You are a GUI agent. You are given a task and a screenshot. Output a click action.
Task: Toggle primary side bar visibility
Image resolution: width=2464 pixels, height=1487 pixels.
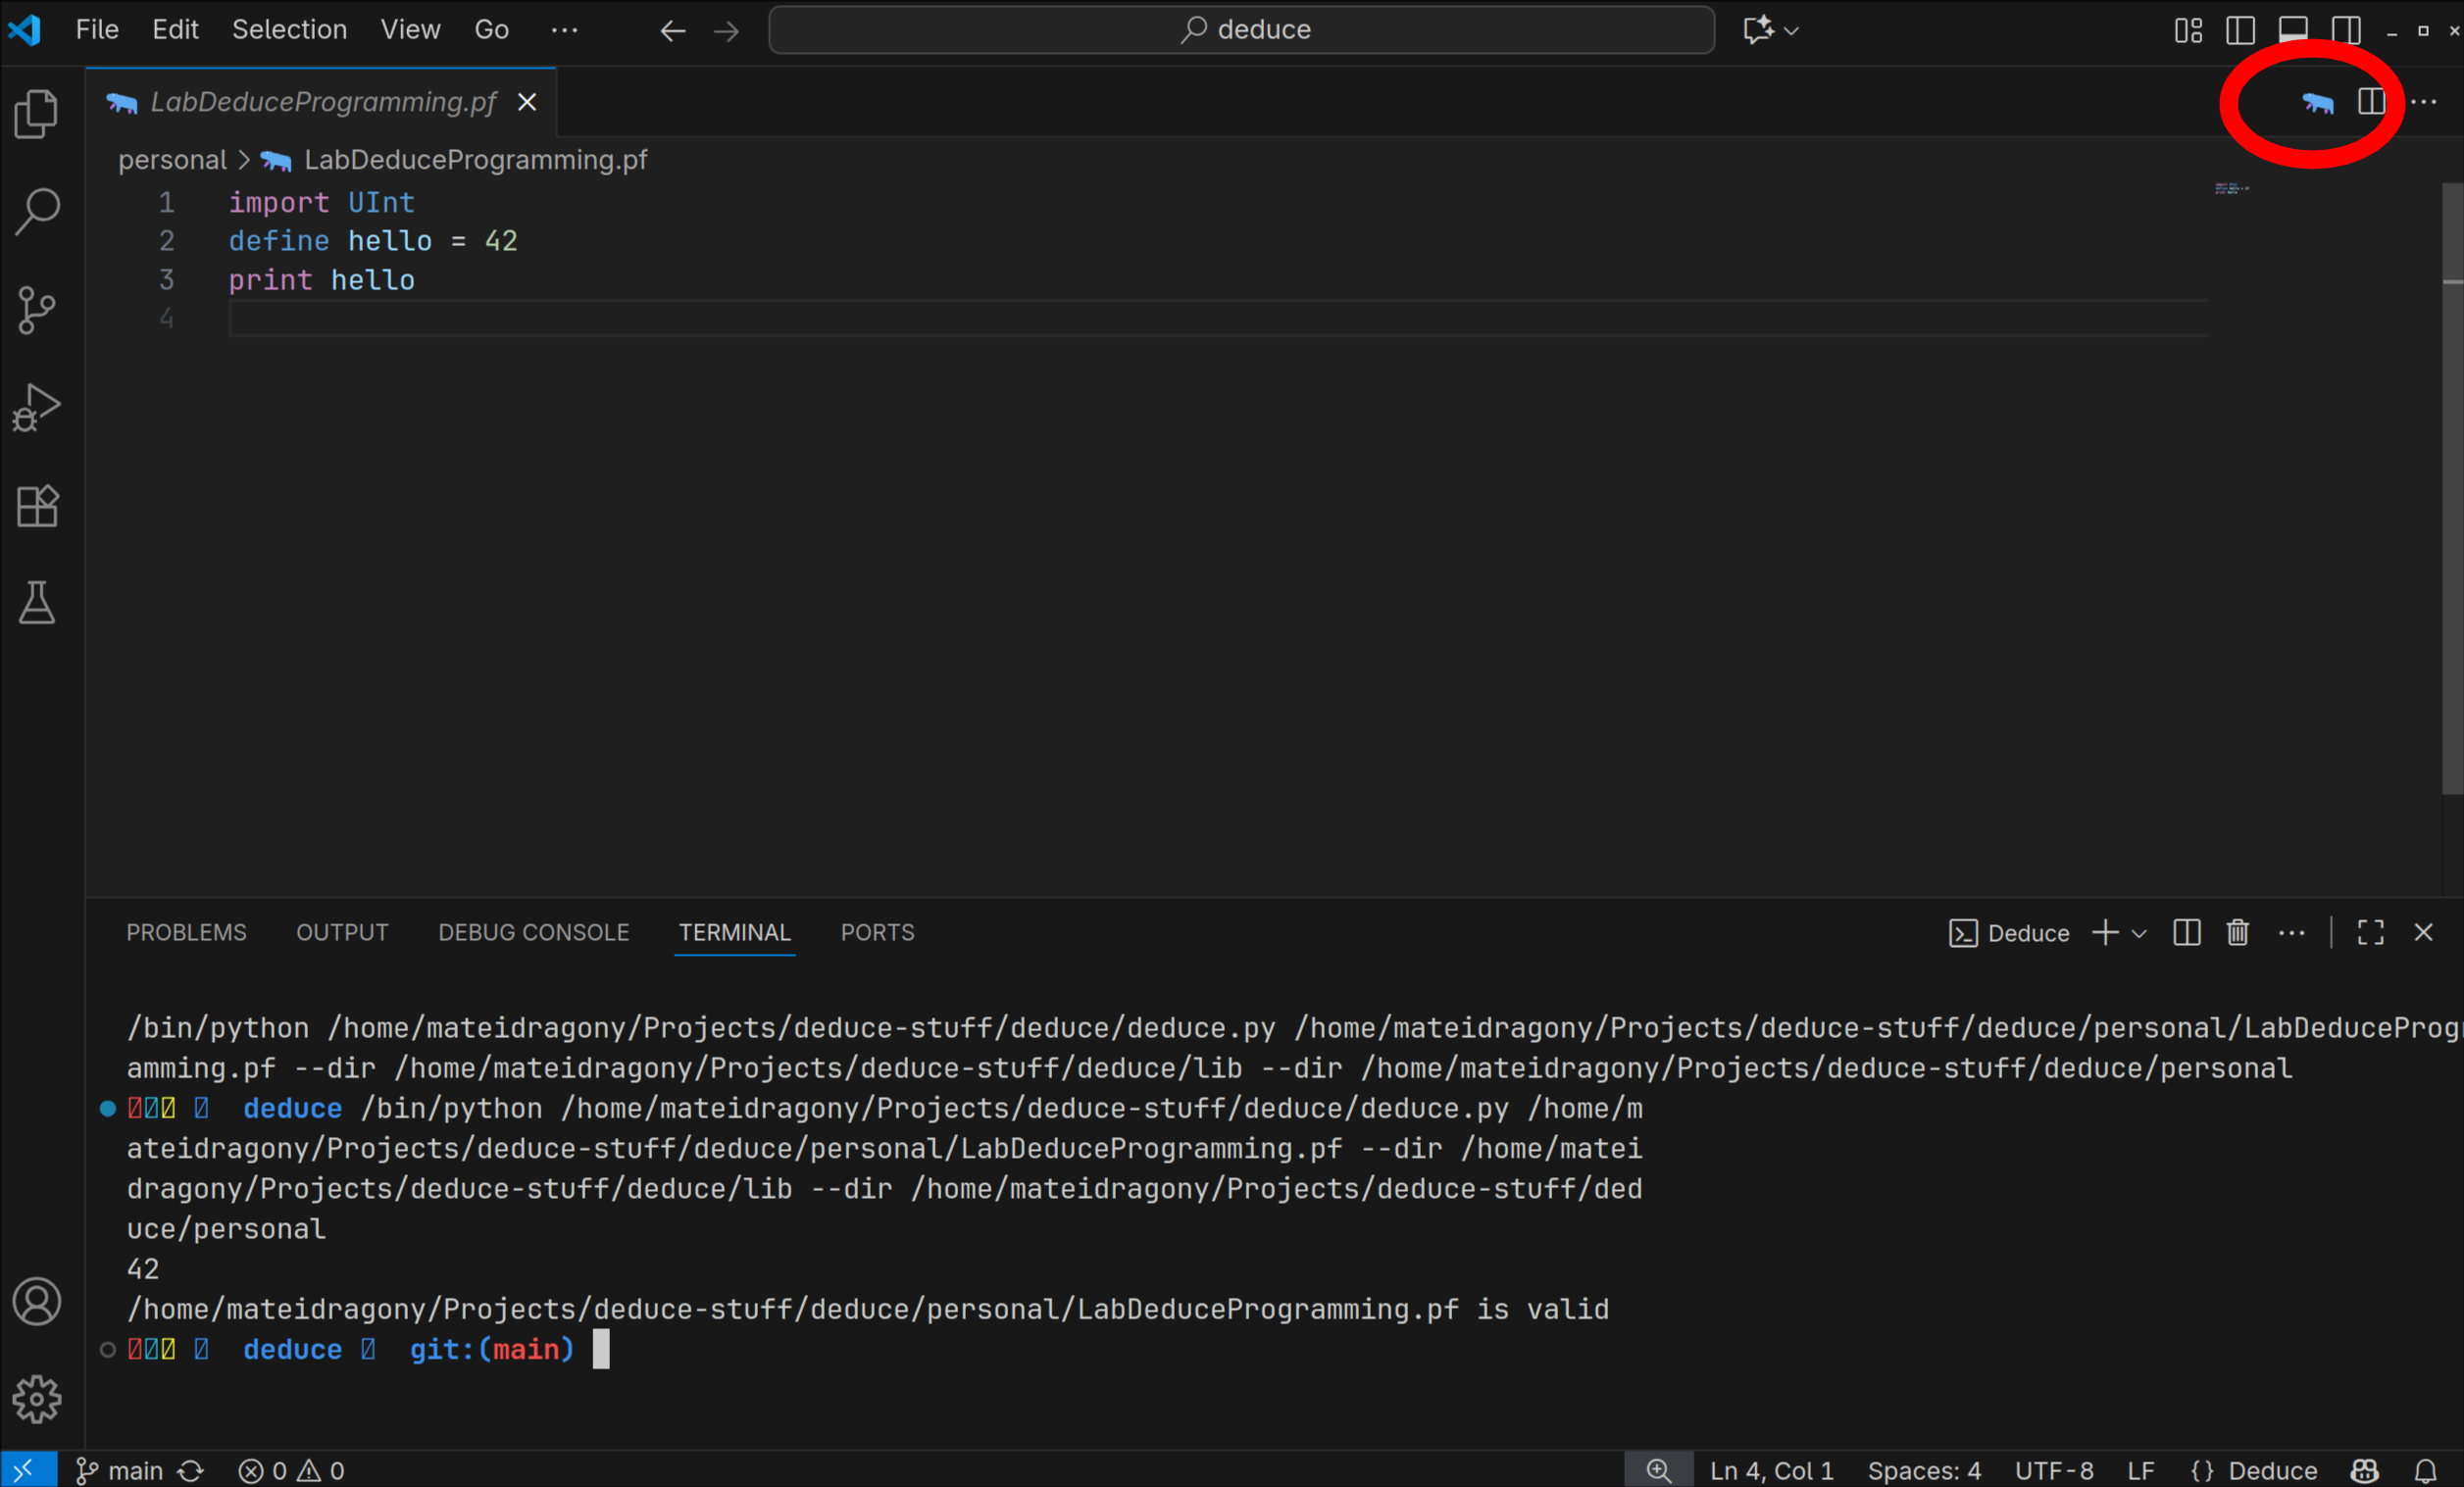(x=2240, y=30)
